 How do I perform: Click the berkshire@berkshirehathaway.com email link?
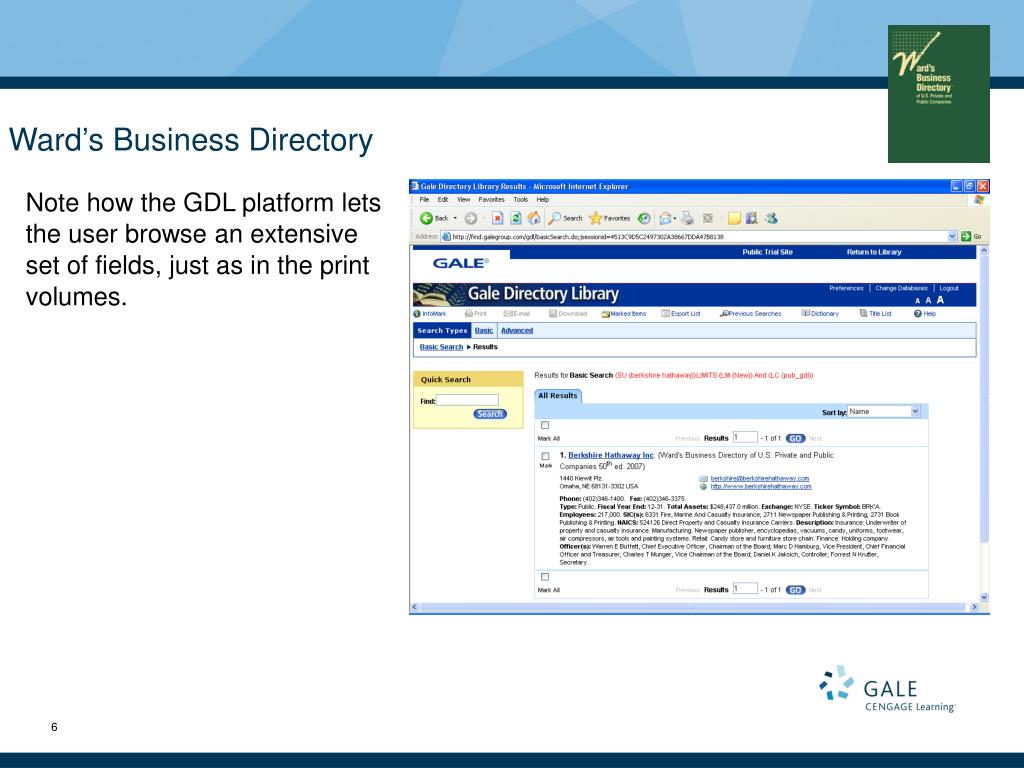click(760, 478)
